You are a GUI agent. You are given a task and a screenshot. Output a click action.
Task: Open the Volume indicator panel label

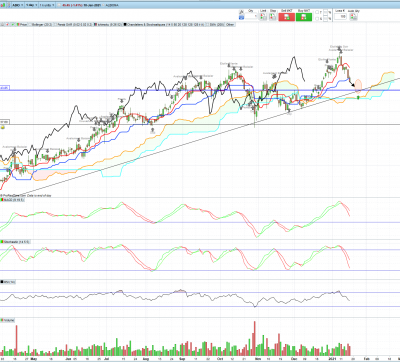(8, 320)
